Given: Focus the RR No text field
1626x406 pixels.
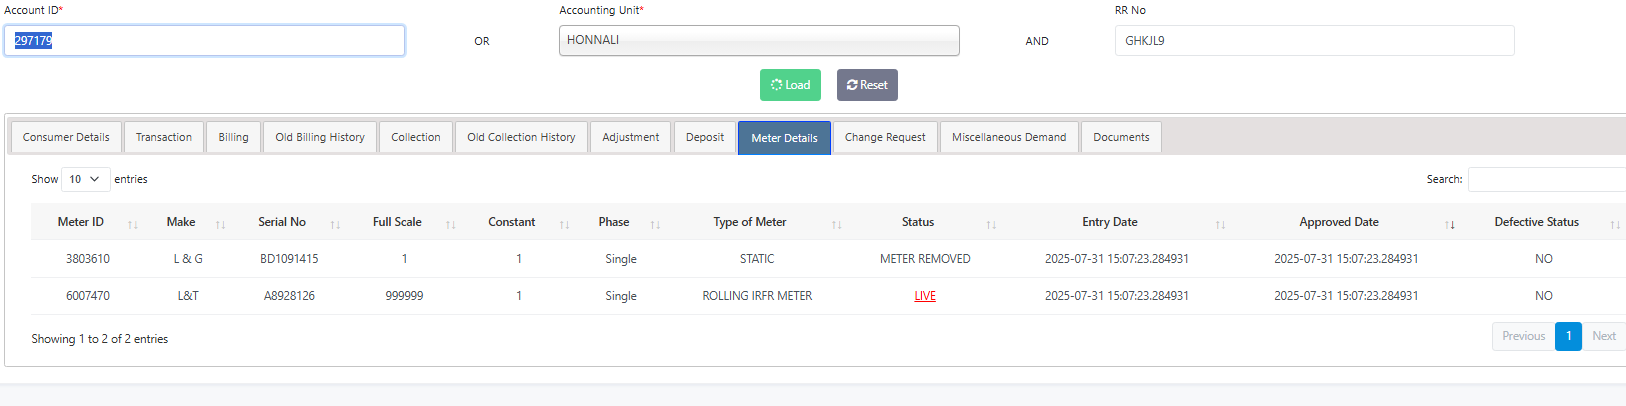Looking at the screenshot, I should [1314, 41].
